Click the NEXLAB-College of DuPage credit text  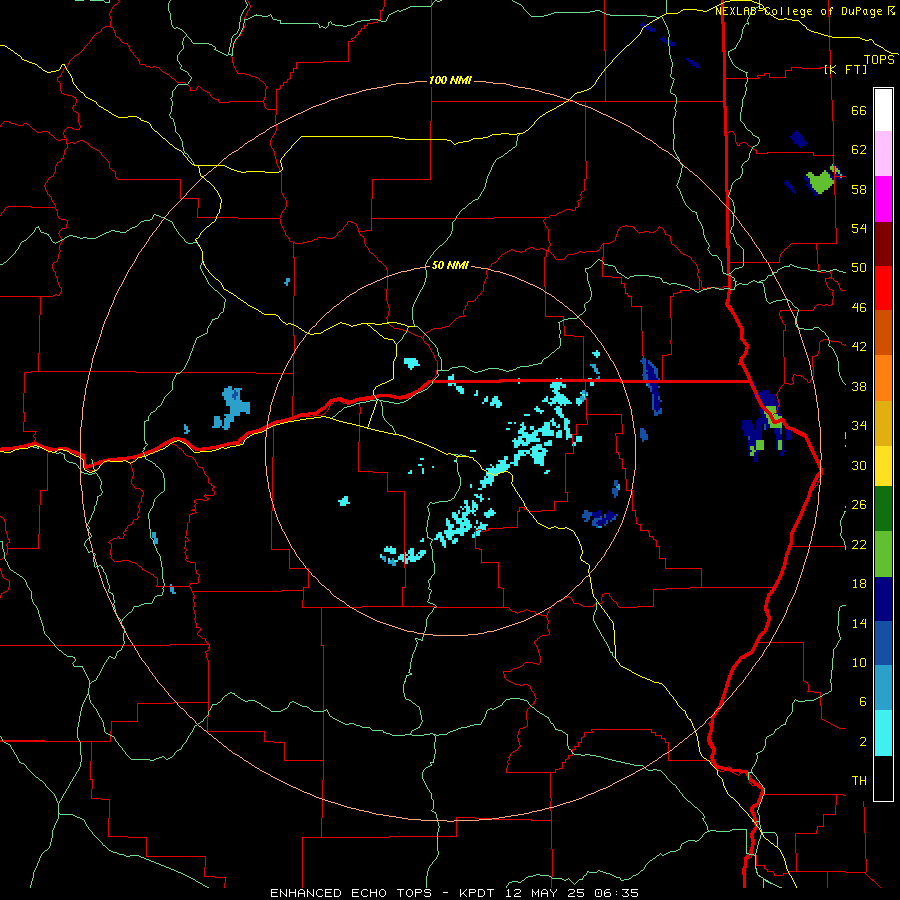tap(804, 11)
